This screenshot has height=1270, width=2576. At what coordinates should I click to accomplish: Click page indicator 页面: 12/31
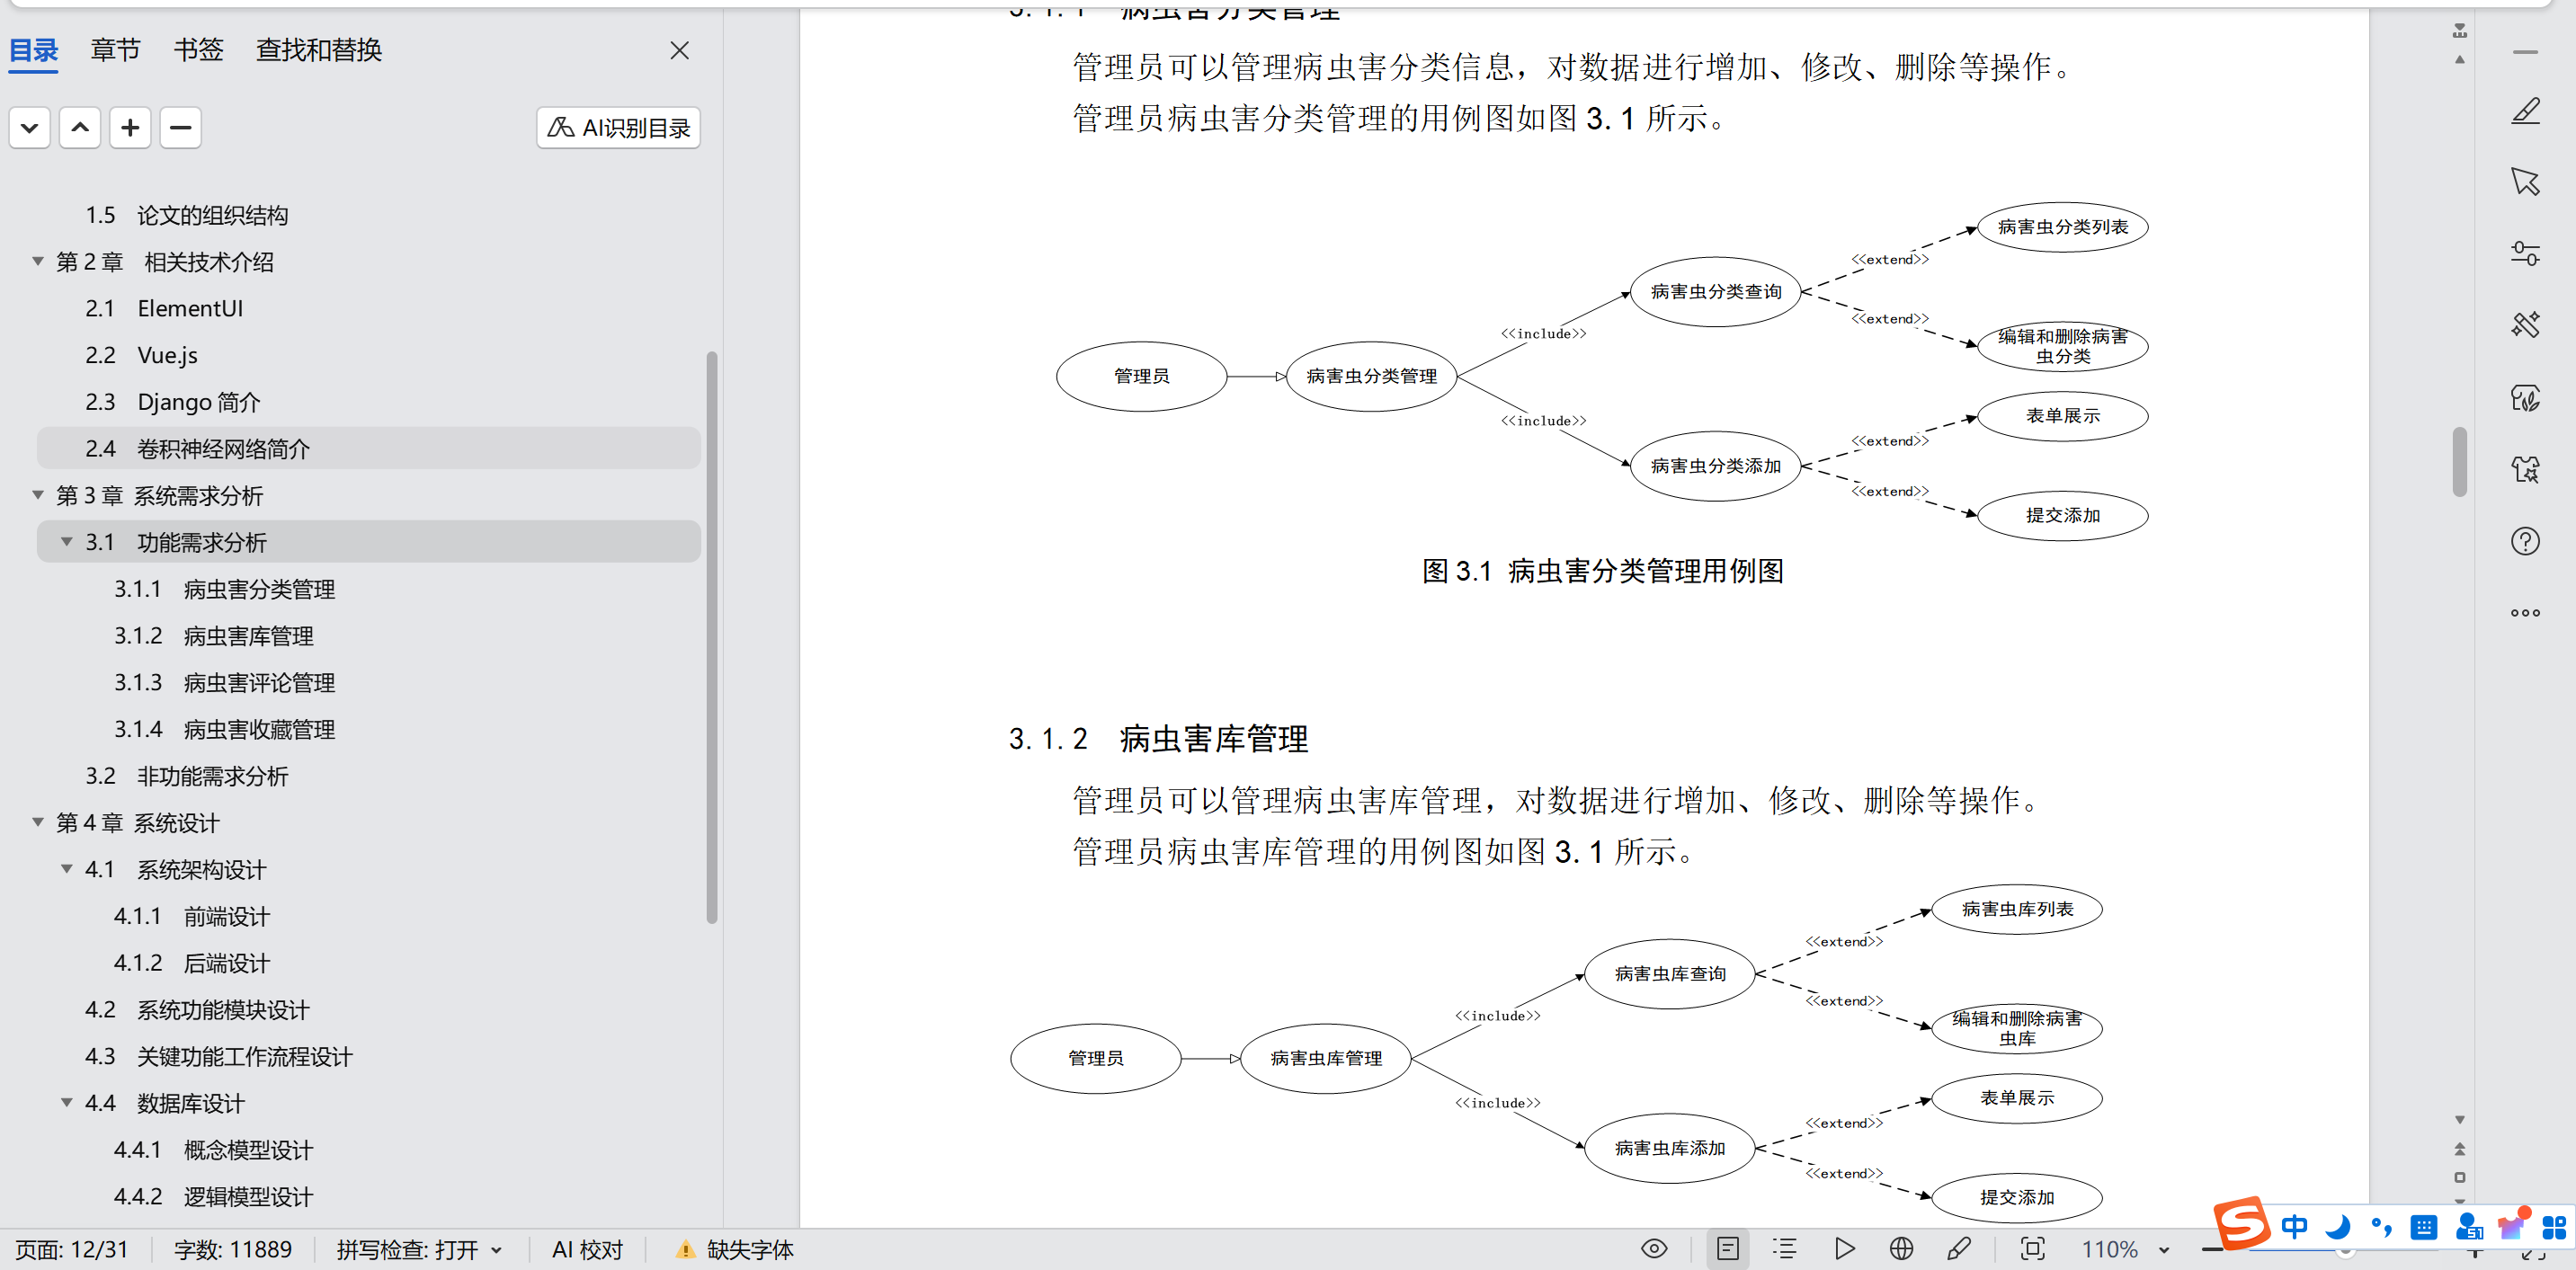(x=71, y=1249)
